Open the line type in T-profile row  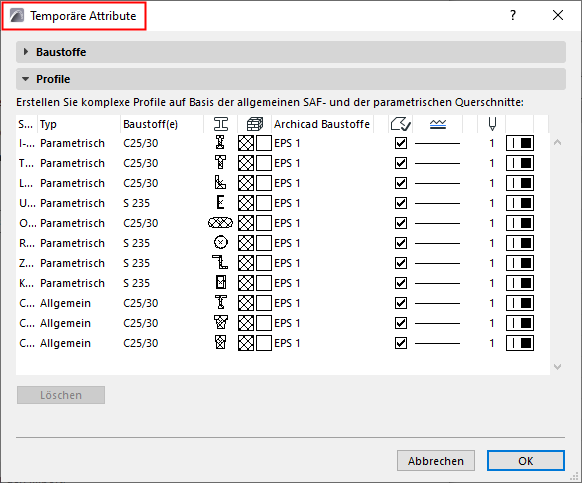437,163
